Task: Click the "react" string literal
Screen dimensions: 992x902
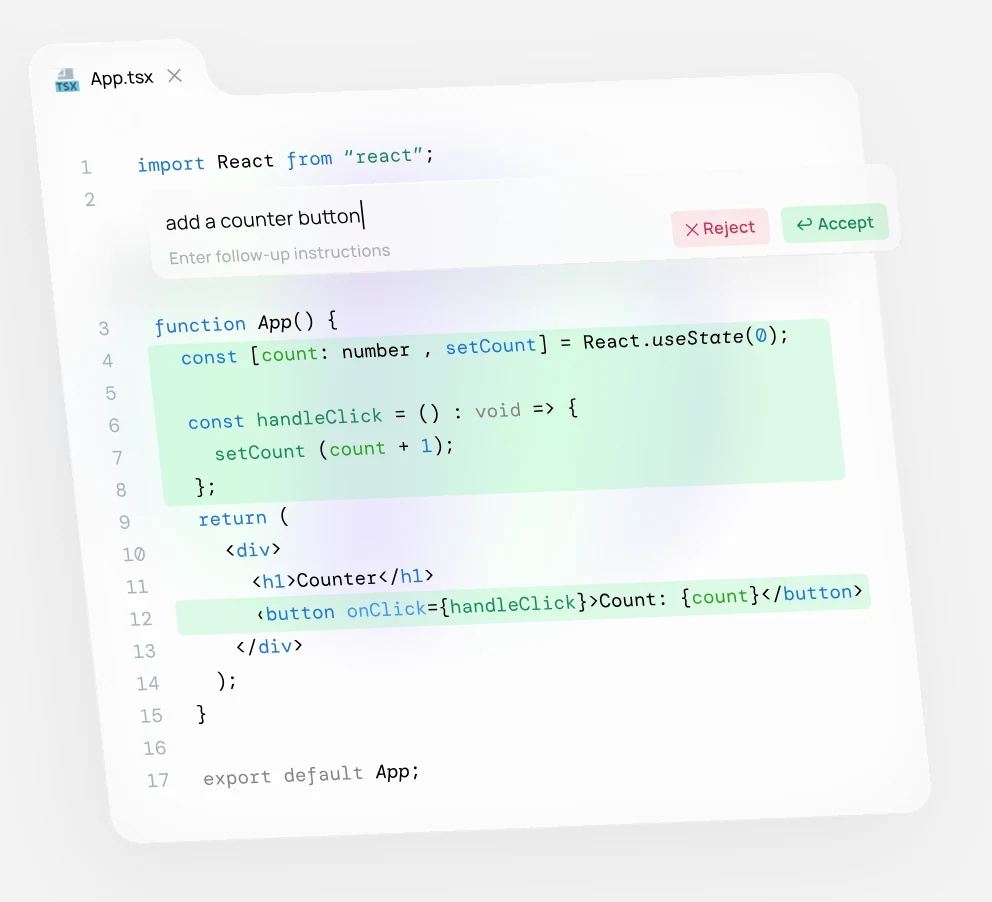Action: pos(383,156)
